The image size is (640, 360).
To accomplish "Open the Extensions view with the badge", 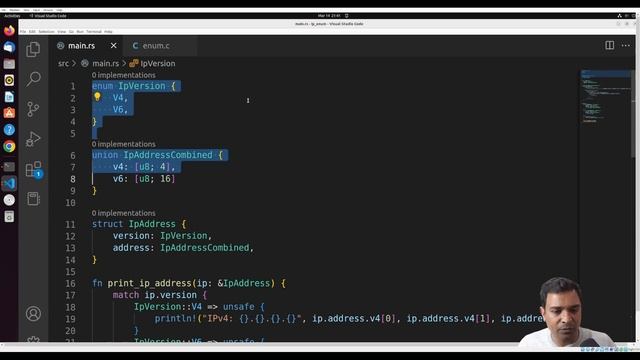I will click(33, 169).
